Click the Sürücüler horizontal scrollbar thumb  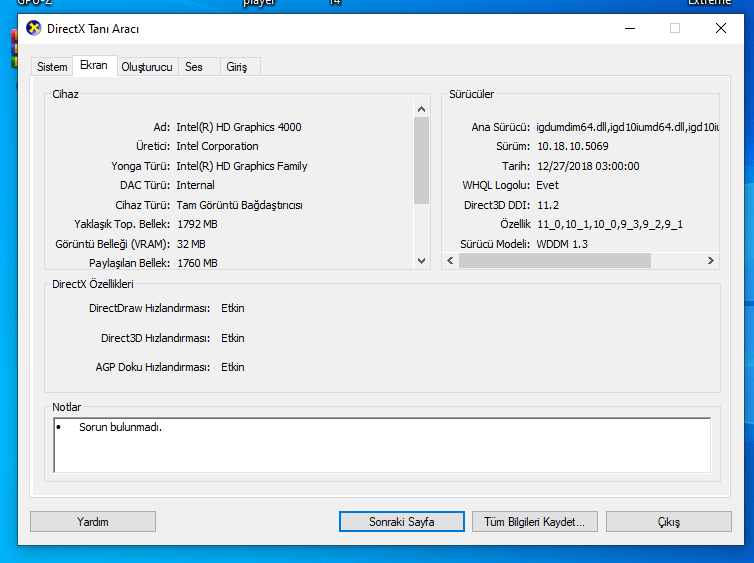pos(555,261)
